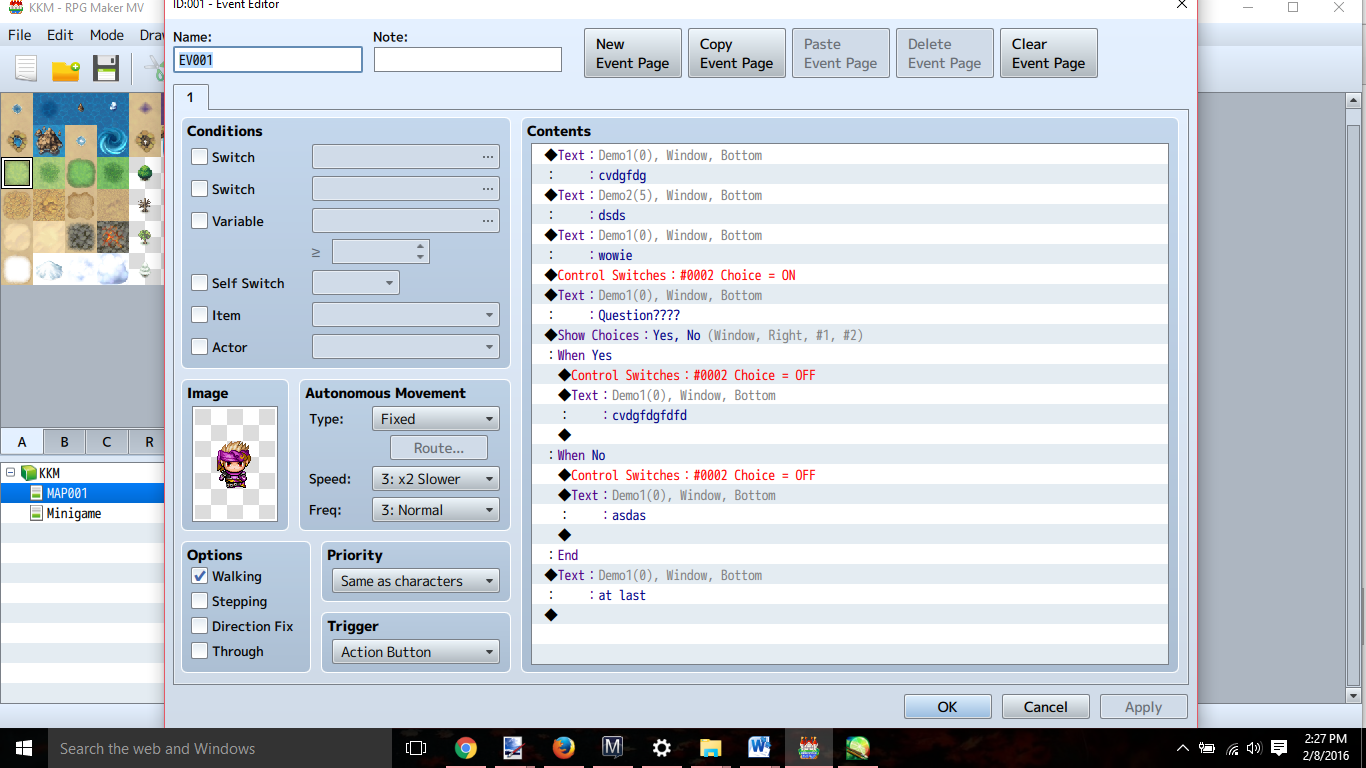This screenshot has height=768, width=1366.
Task: Click the volume speaker tray icon
Action: tap(1255, 748)
